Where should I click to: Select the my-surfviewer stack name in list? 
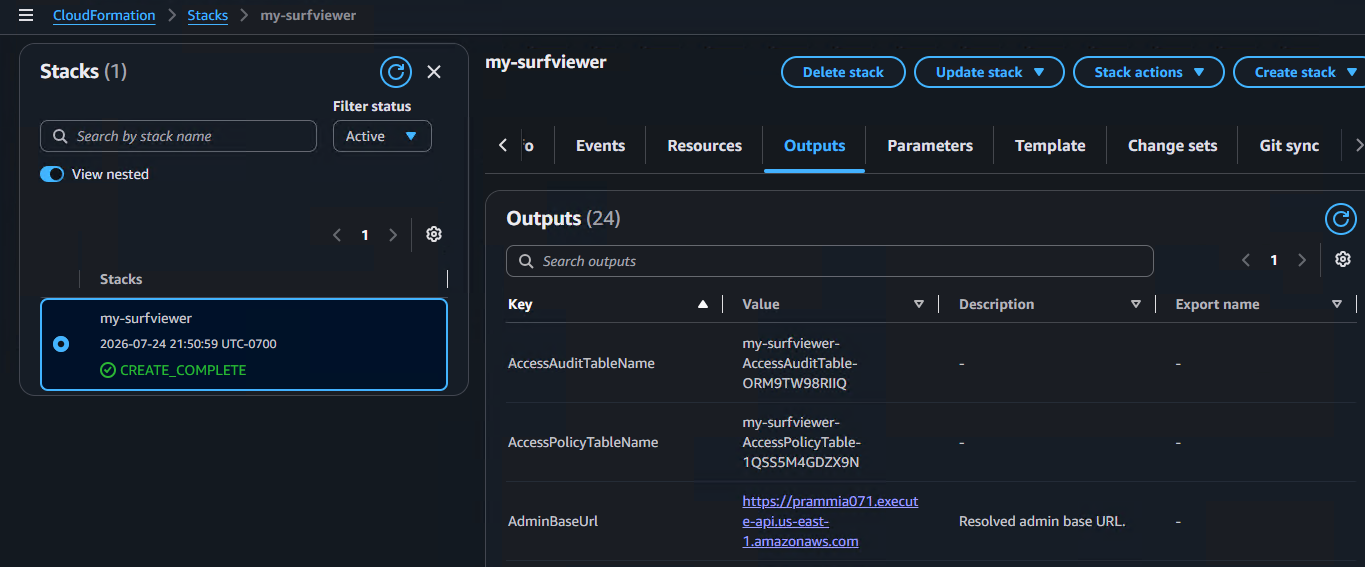point(146,318)
